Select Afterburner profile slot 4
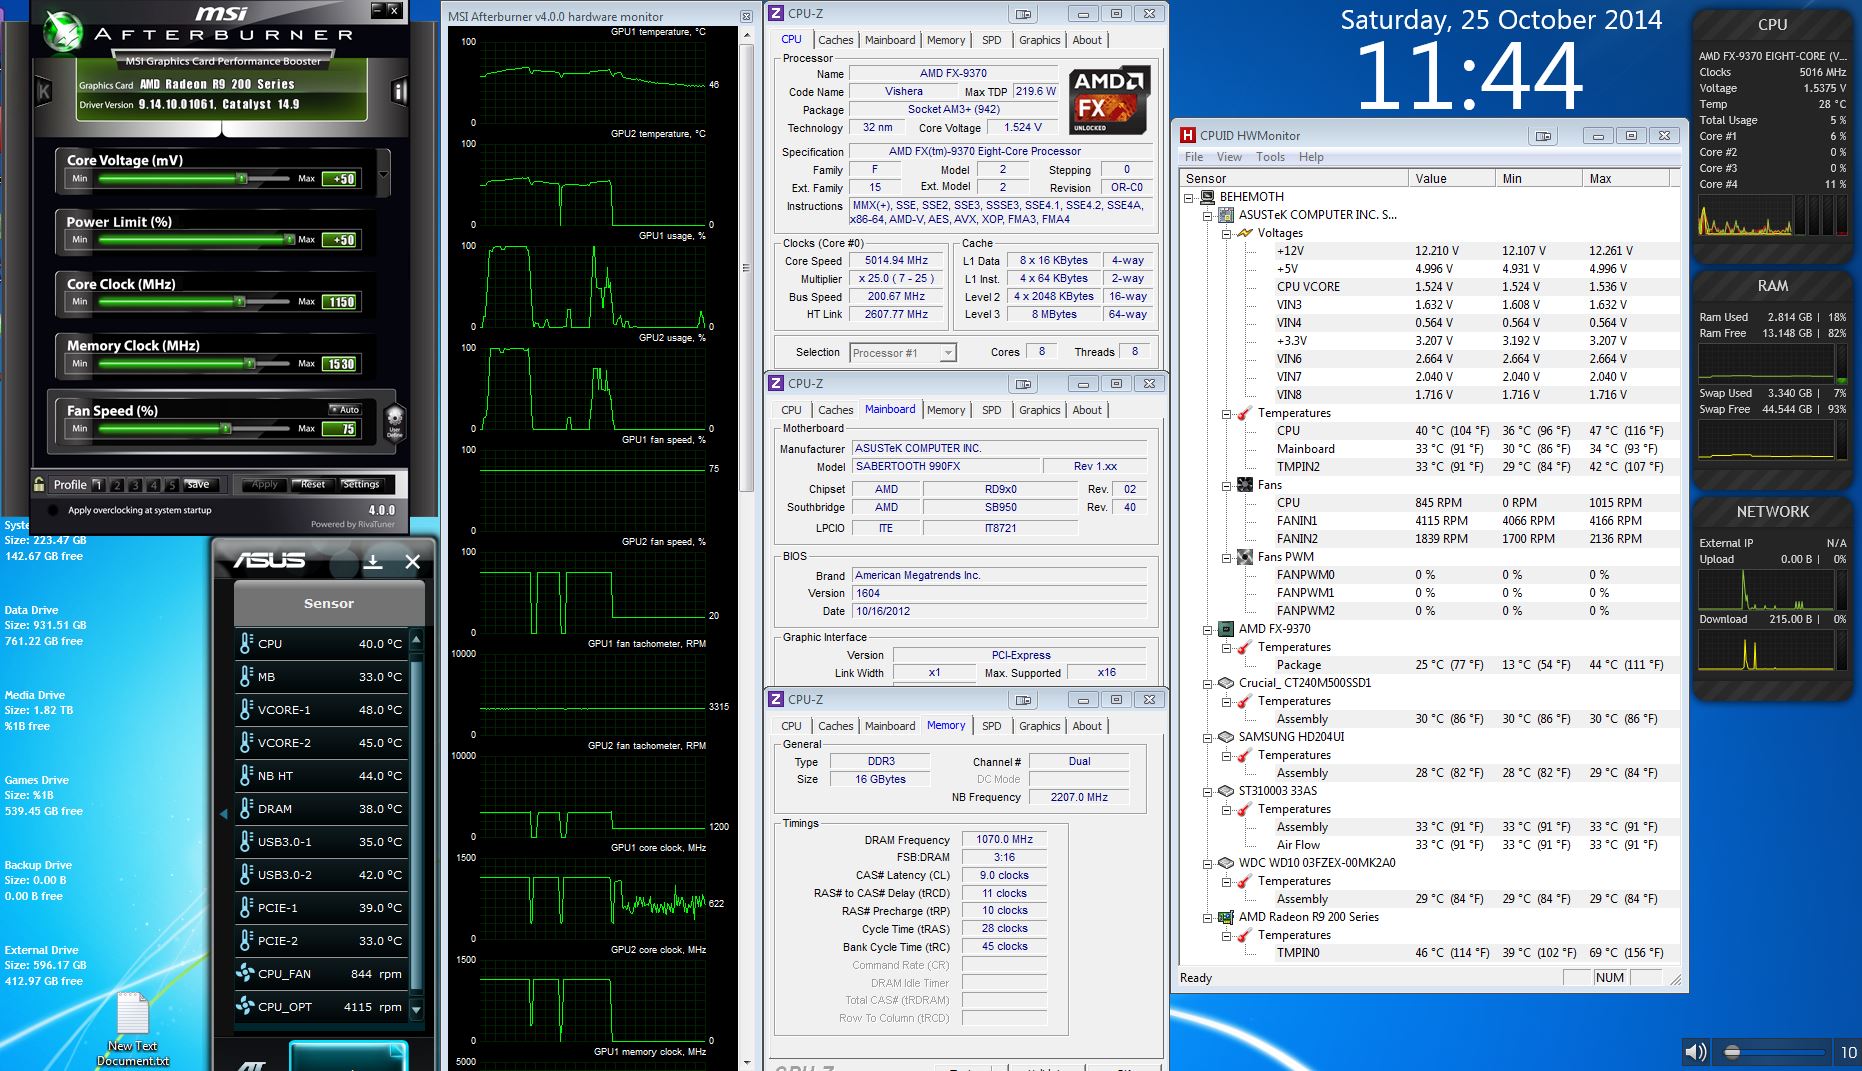The height and width of the screenshot is (1071, 1862). (x=153, y=485)
